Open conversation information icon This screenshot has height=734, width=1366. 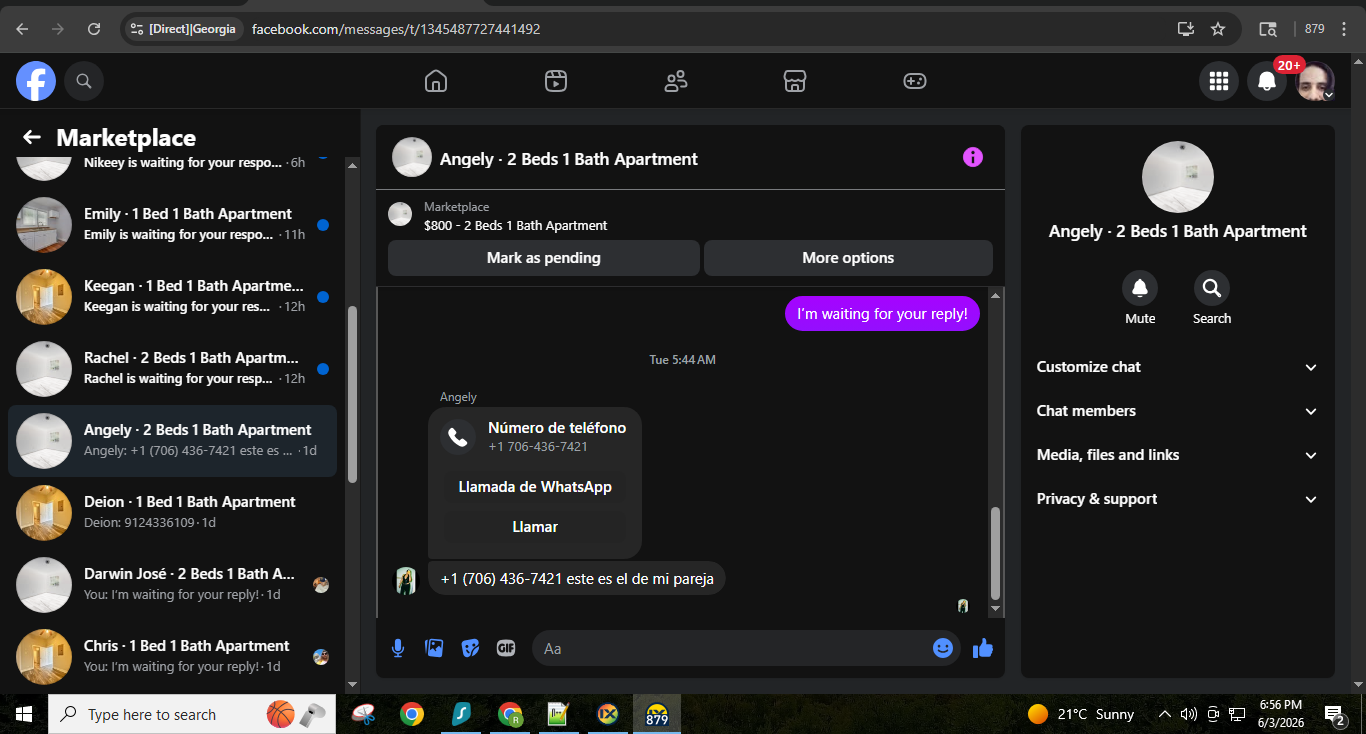(973, 157)
